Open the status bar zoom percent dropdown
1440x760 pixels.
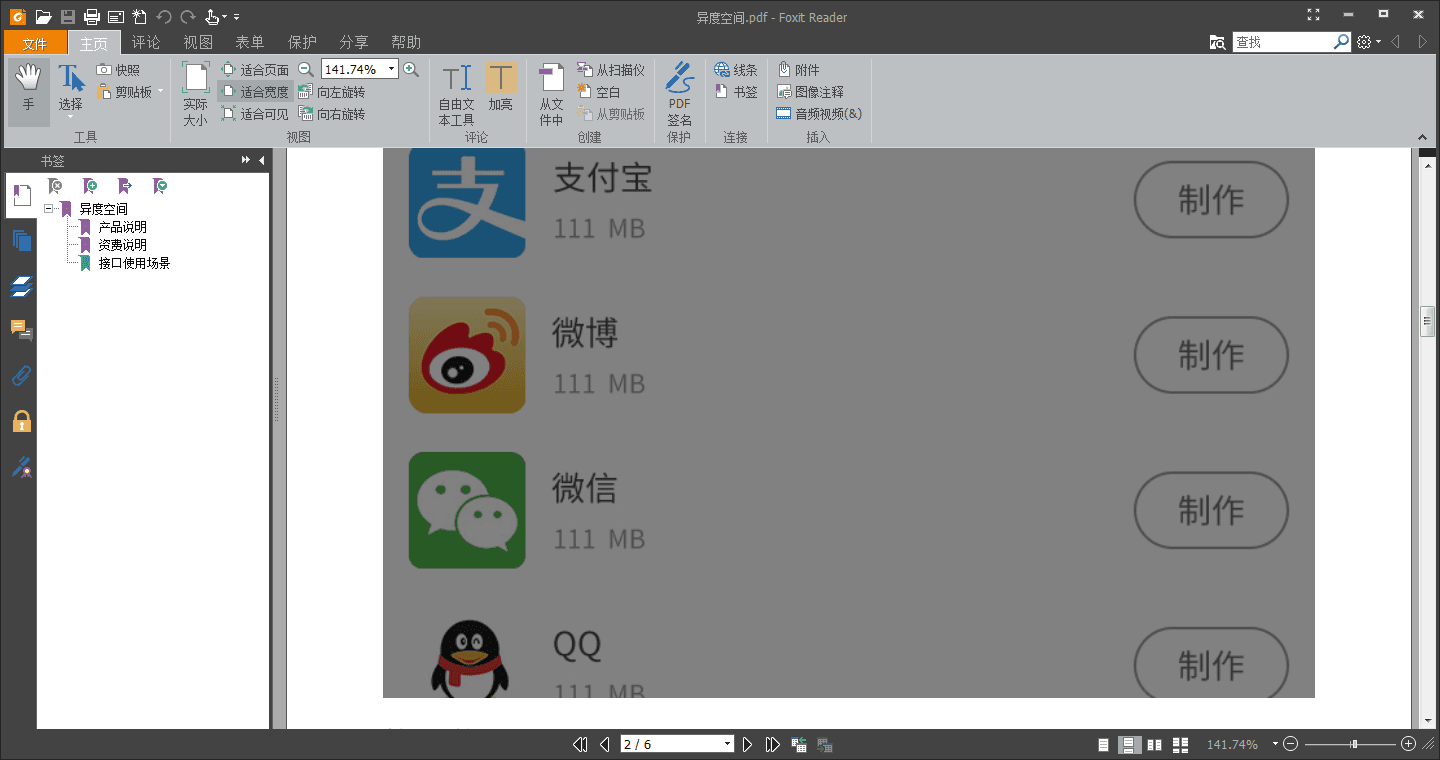[x=1274, y=744]
